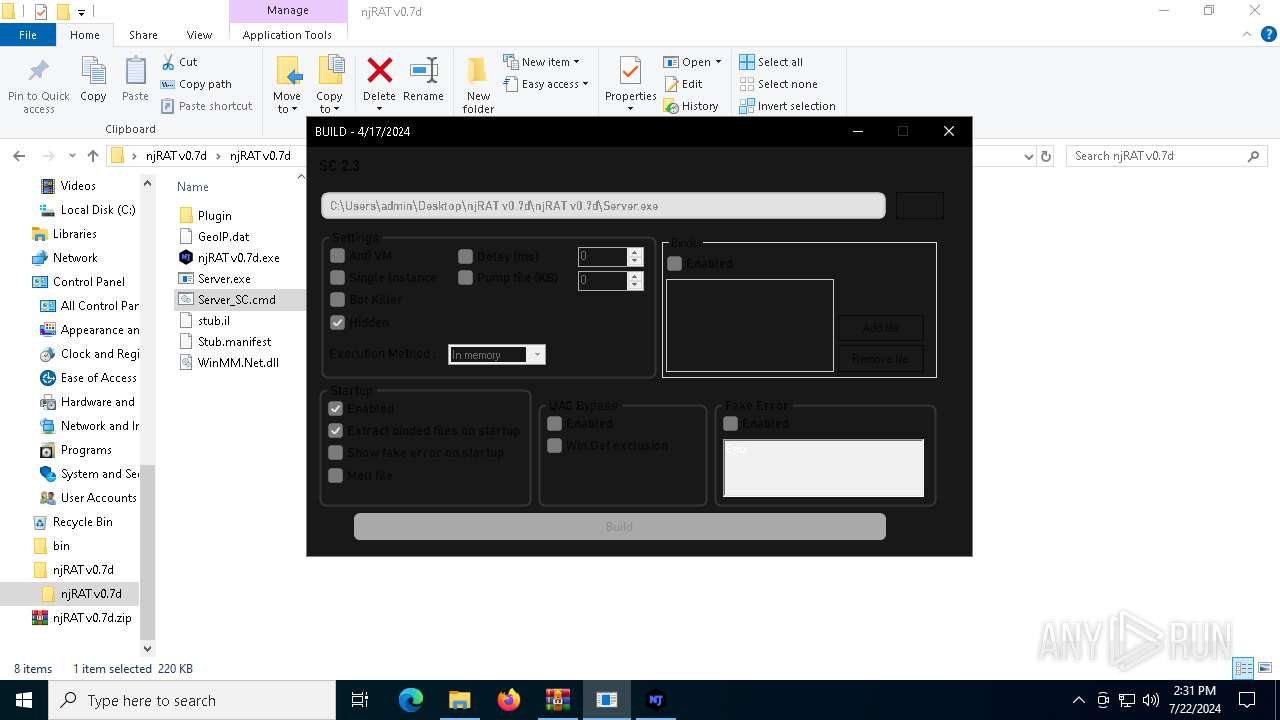Click the browse button beside the server path

919,205
